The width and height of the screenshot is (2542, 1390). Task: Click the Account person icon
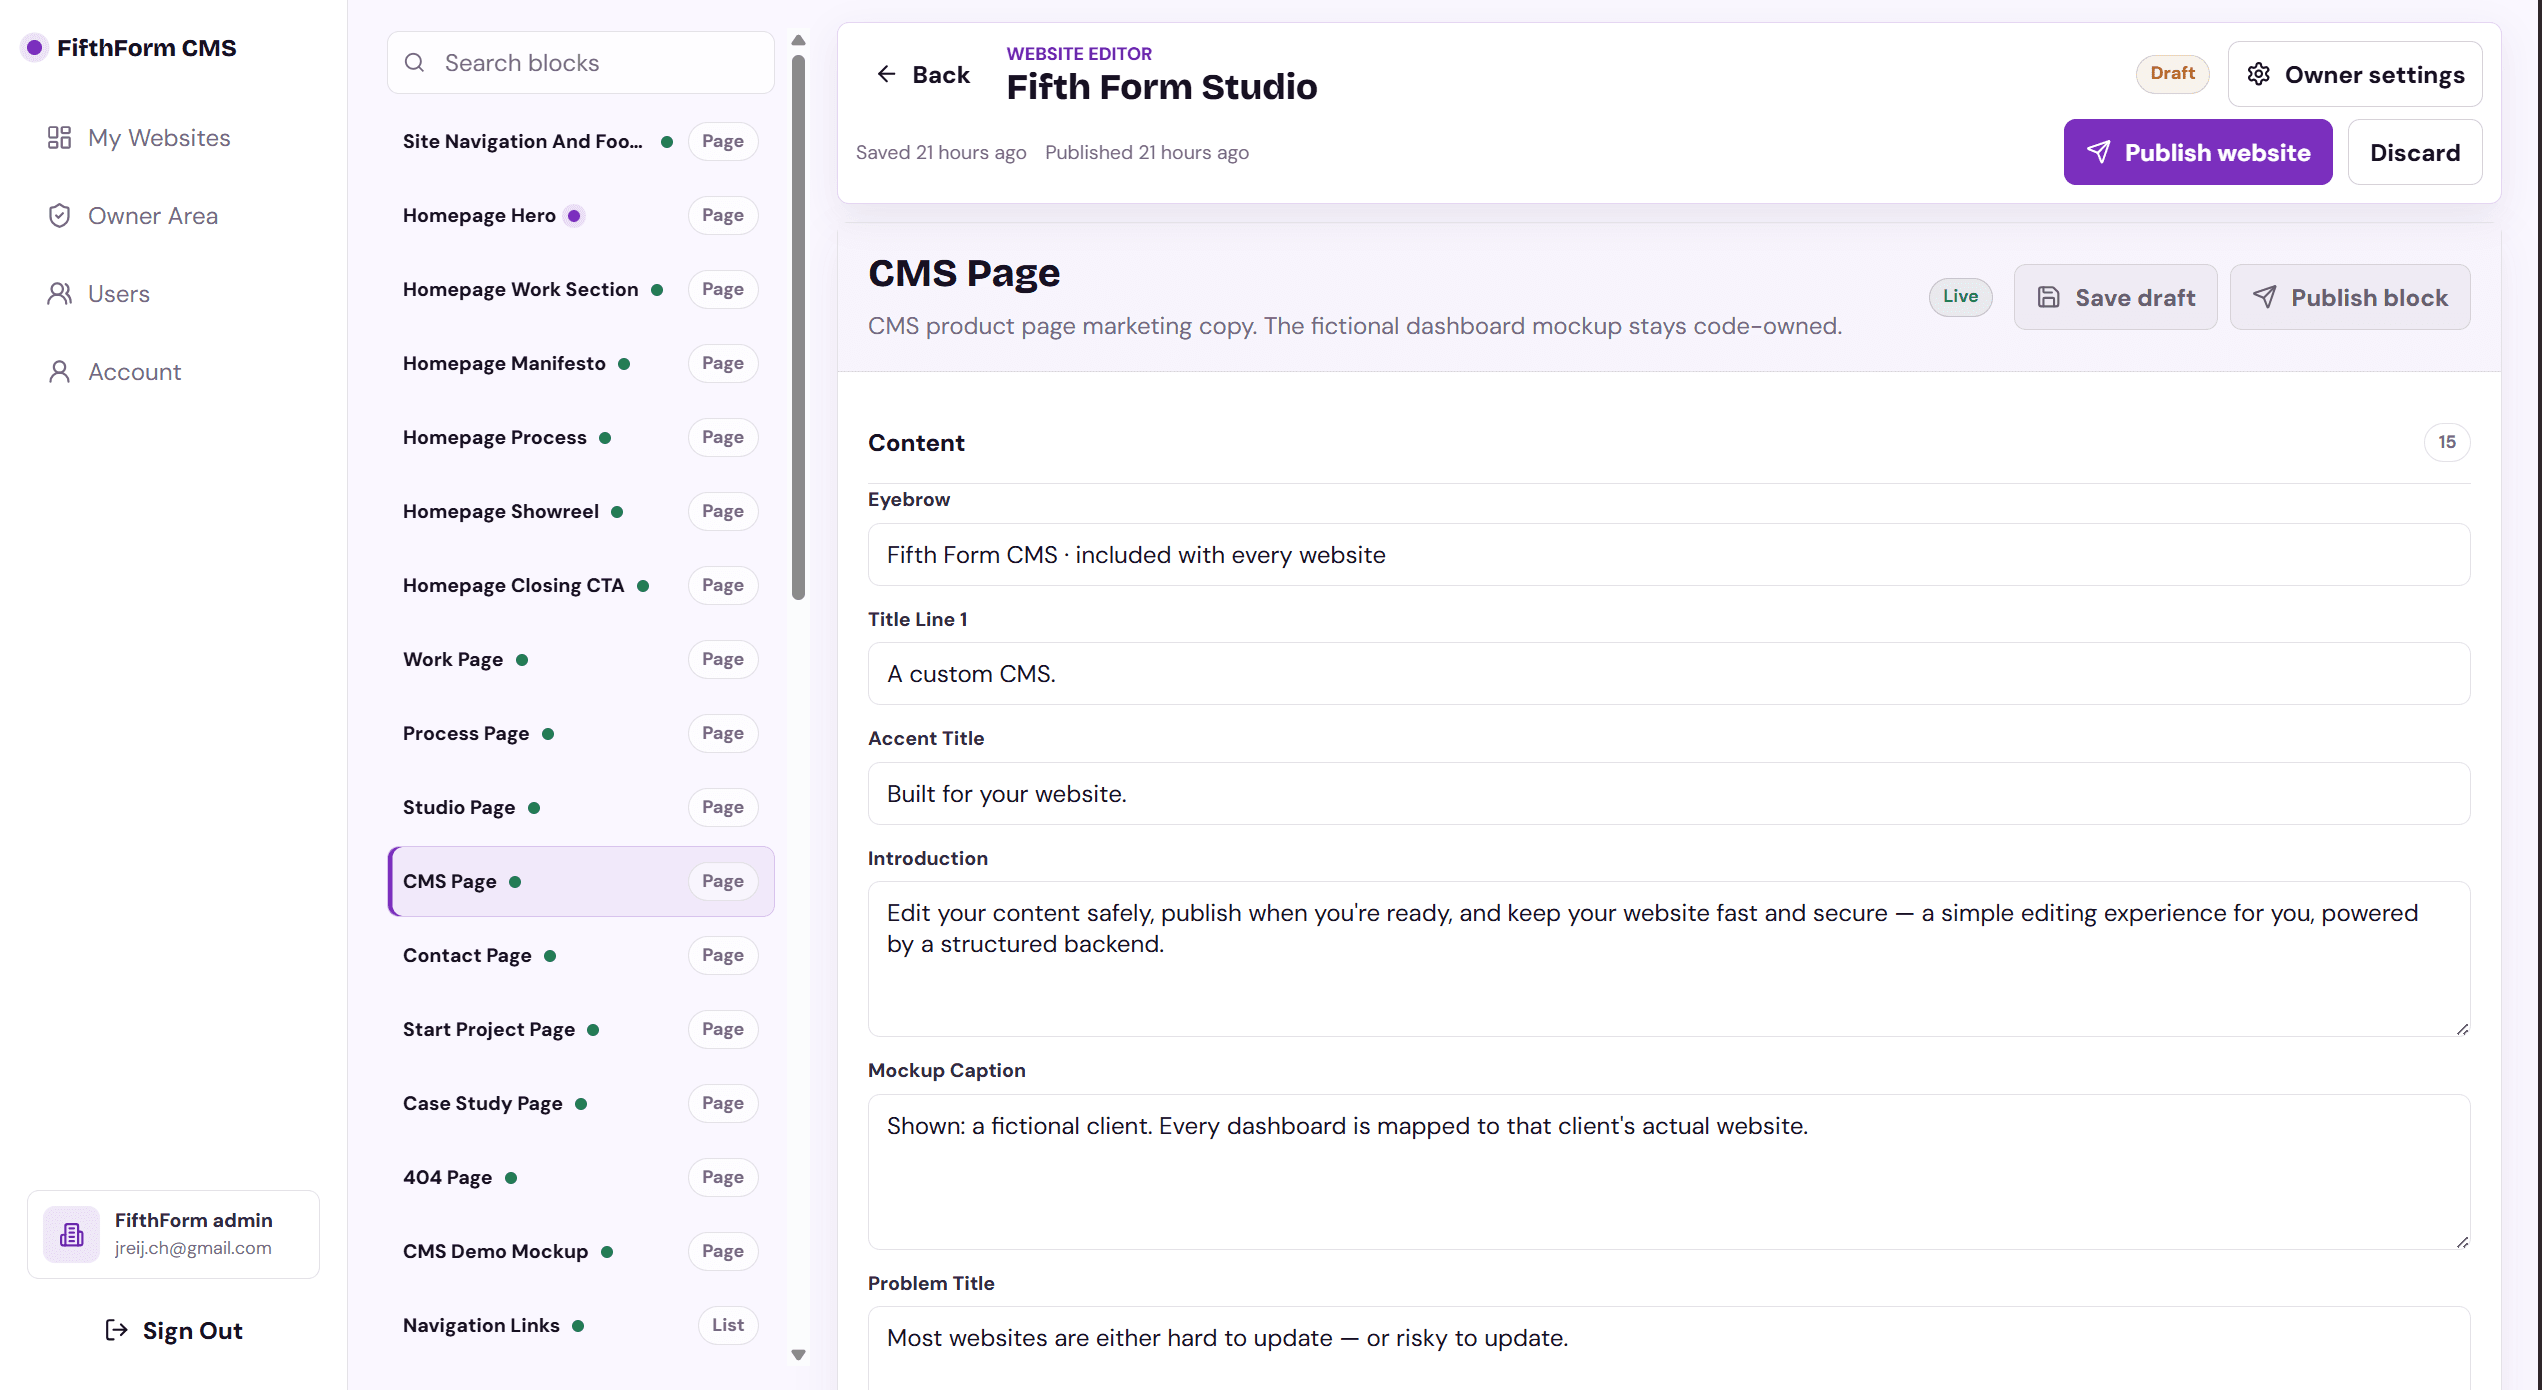click(60, 372)
